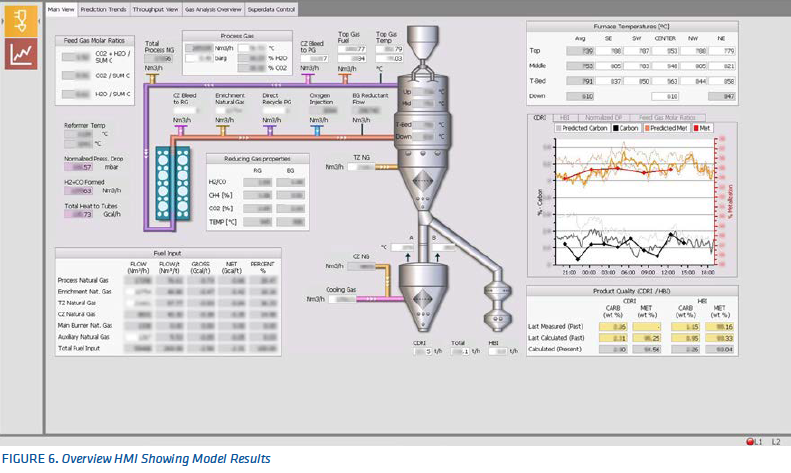Click the H2O / SUM C value field
The height and width of the screenshot is (473, 791).
tap(76, 94)
